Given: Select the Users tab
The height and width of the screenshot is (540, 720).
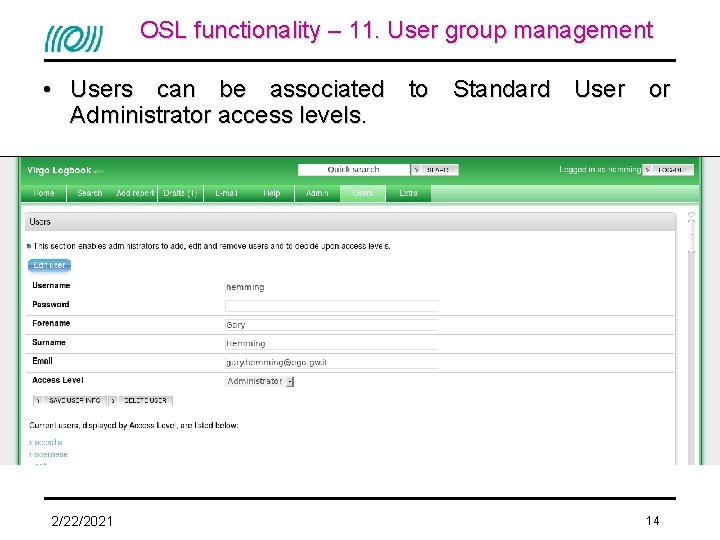Looking at the screenshot, I should tap(363, 193).
